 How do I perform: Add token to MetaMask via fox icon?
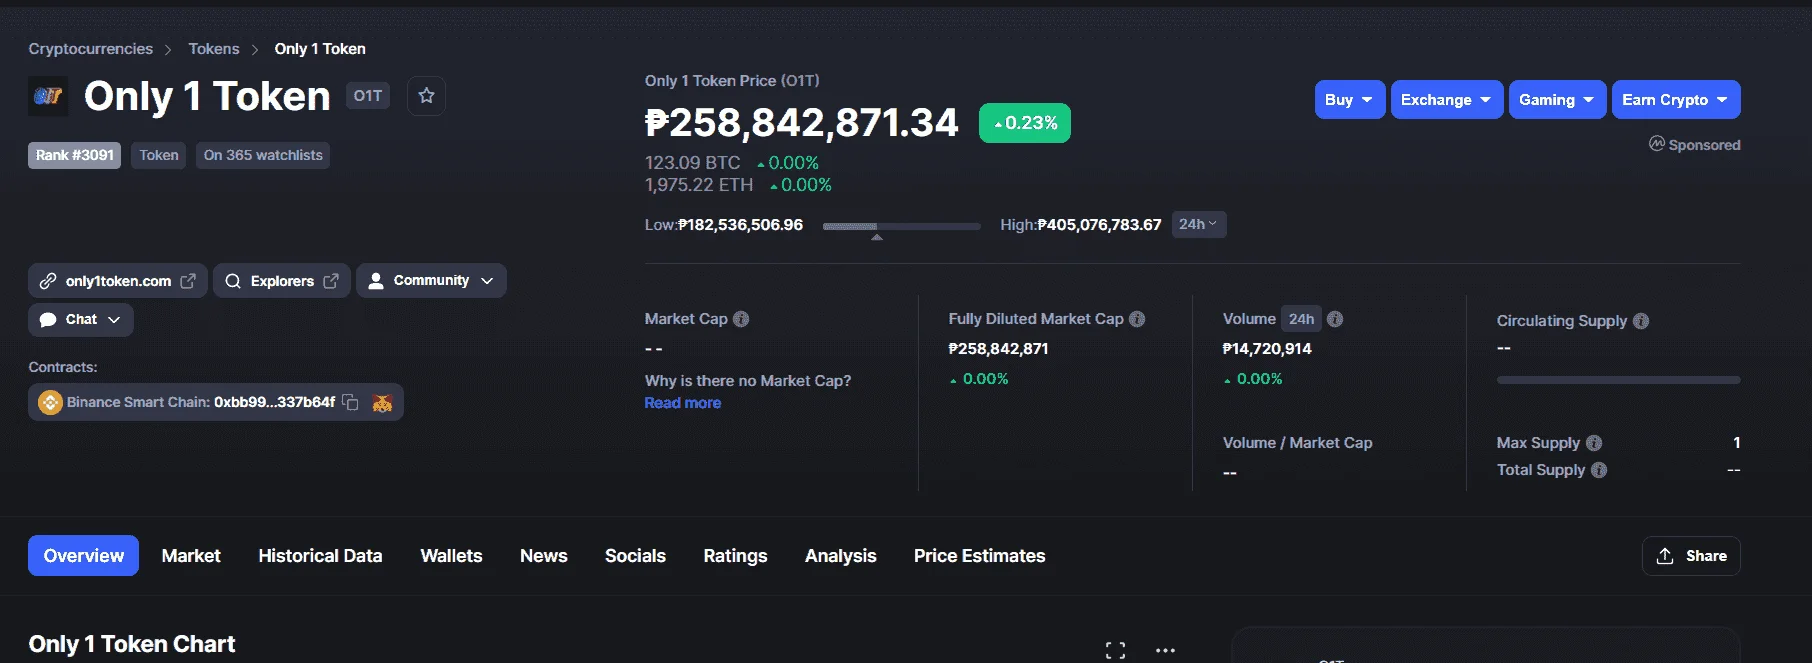[x=382, y=403]
